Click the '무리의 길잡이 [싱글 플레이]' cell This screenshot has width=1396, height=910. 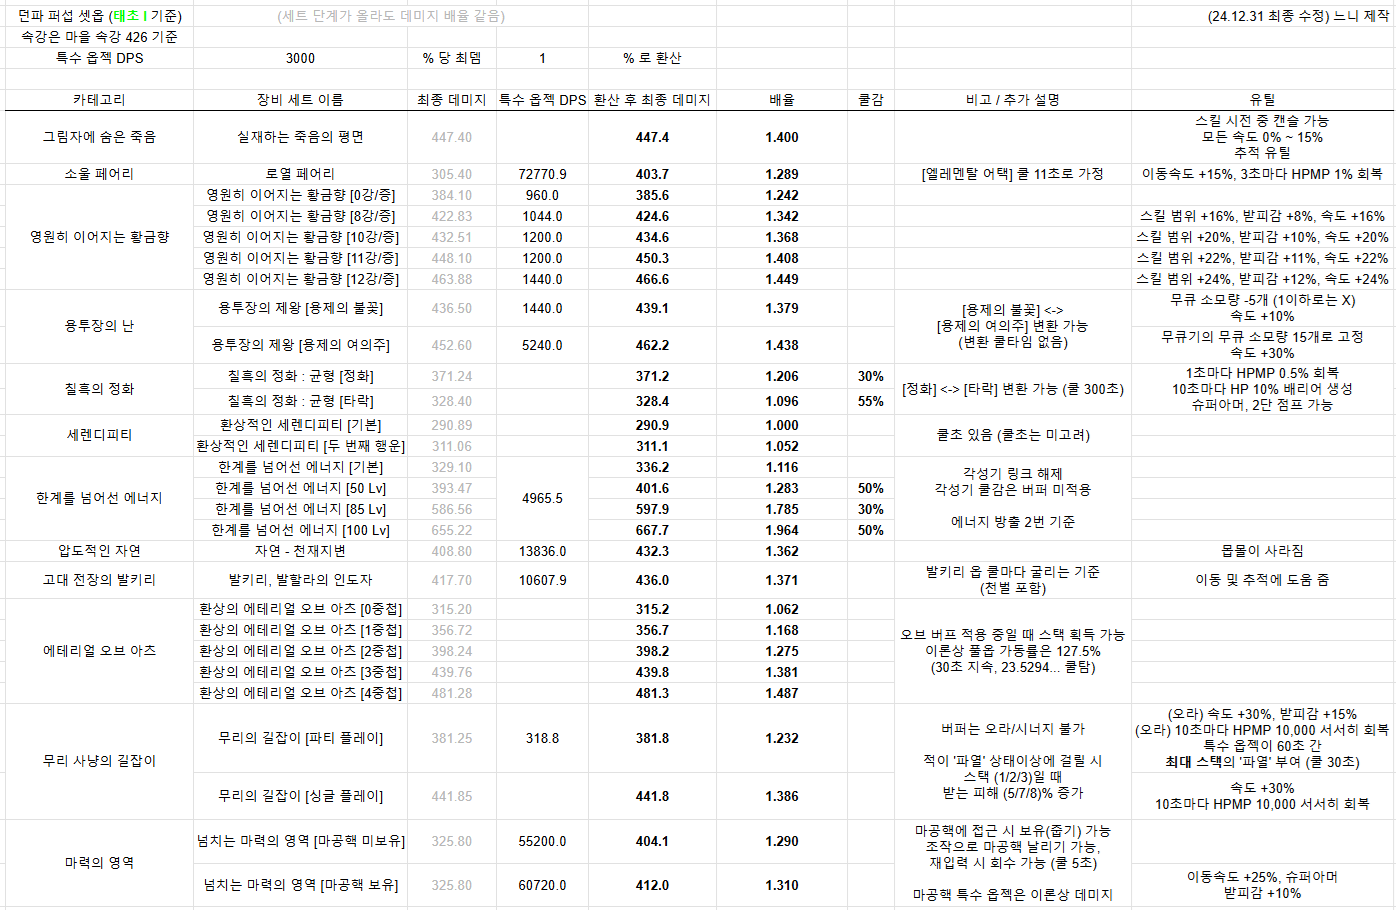(x=300, y=796)
